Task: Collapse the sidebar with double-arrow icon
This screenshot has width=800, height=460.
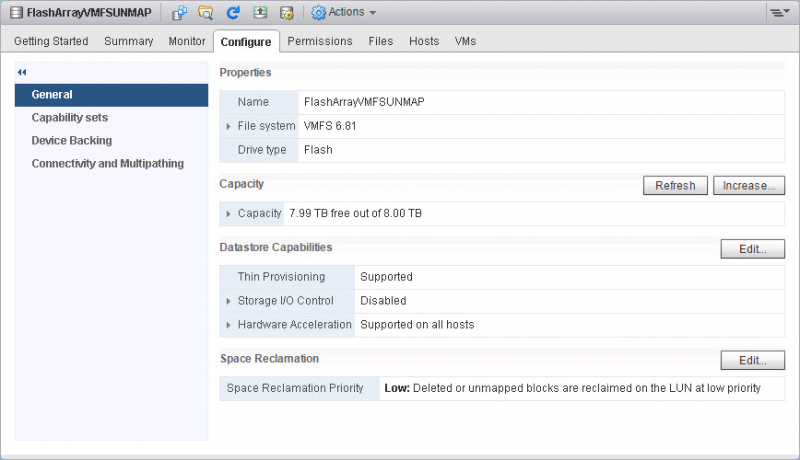Action: (21, 72)
